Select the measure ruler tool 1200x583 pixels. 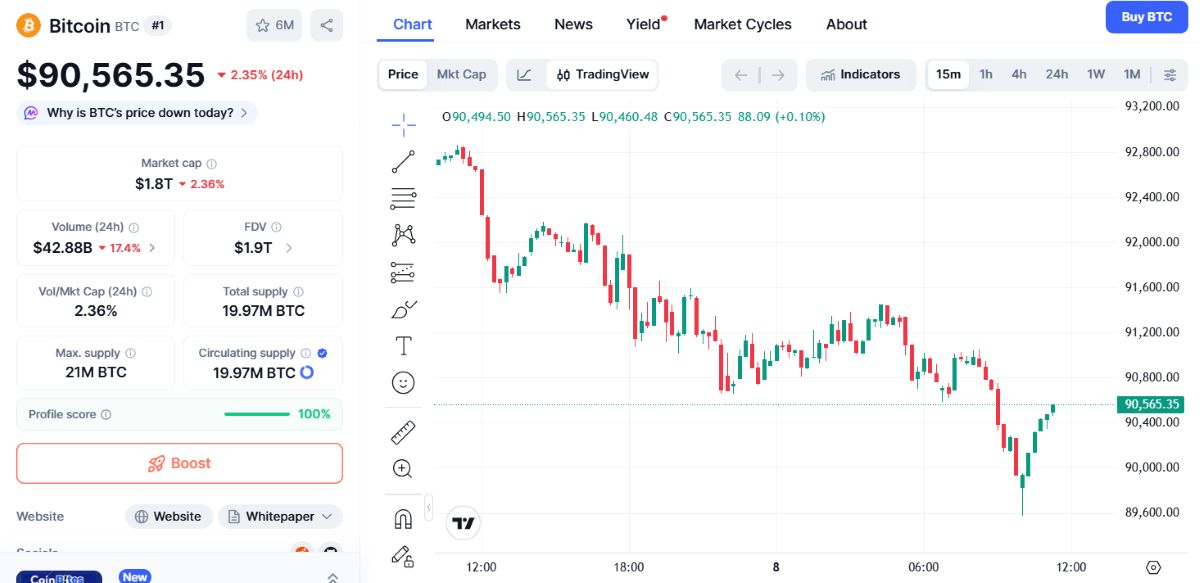(x=403, y=432)
